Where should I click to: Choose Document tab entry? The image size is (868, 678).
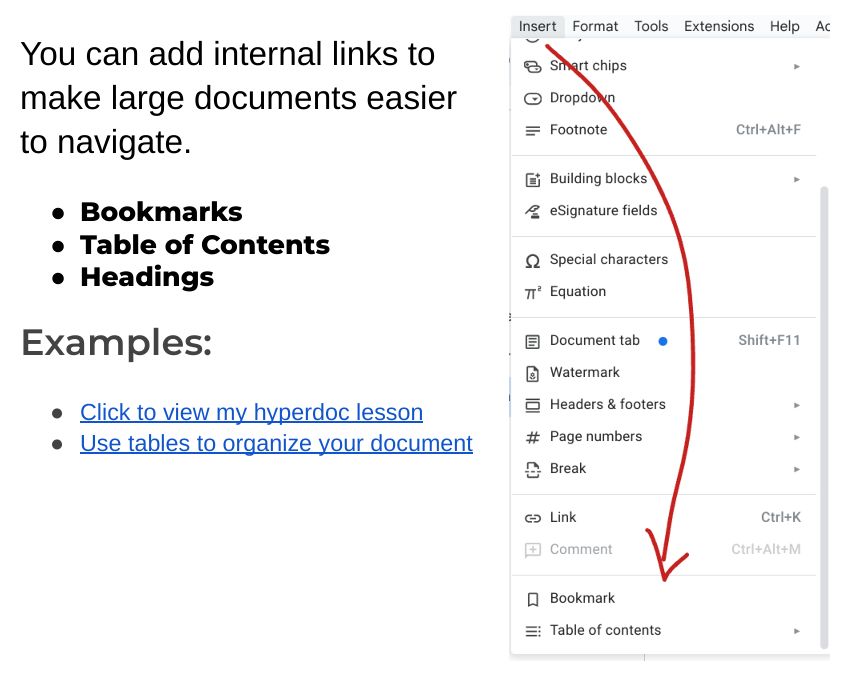pos(663,340)
